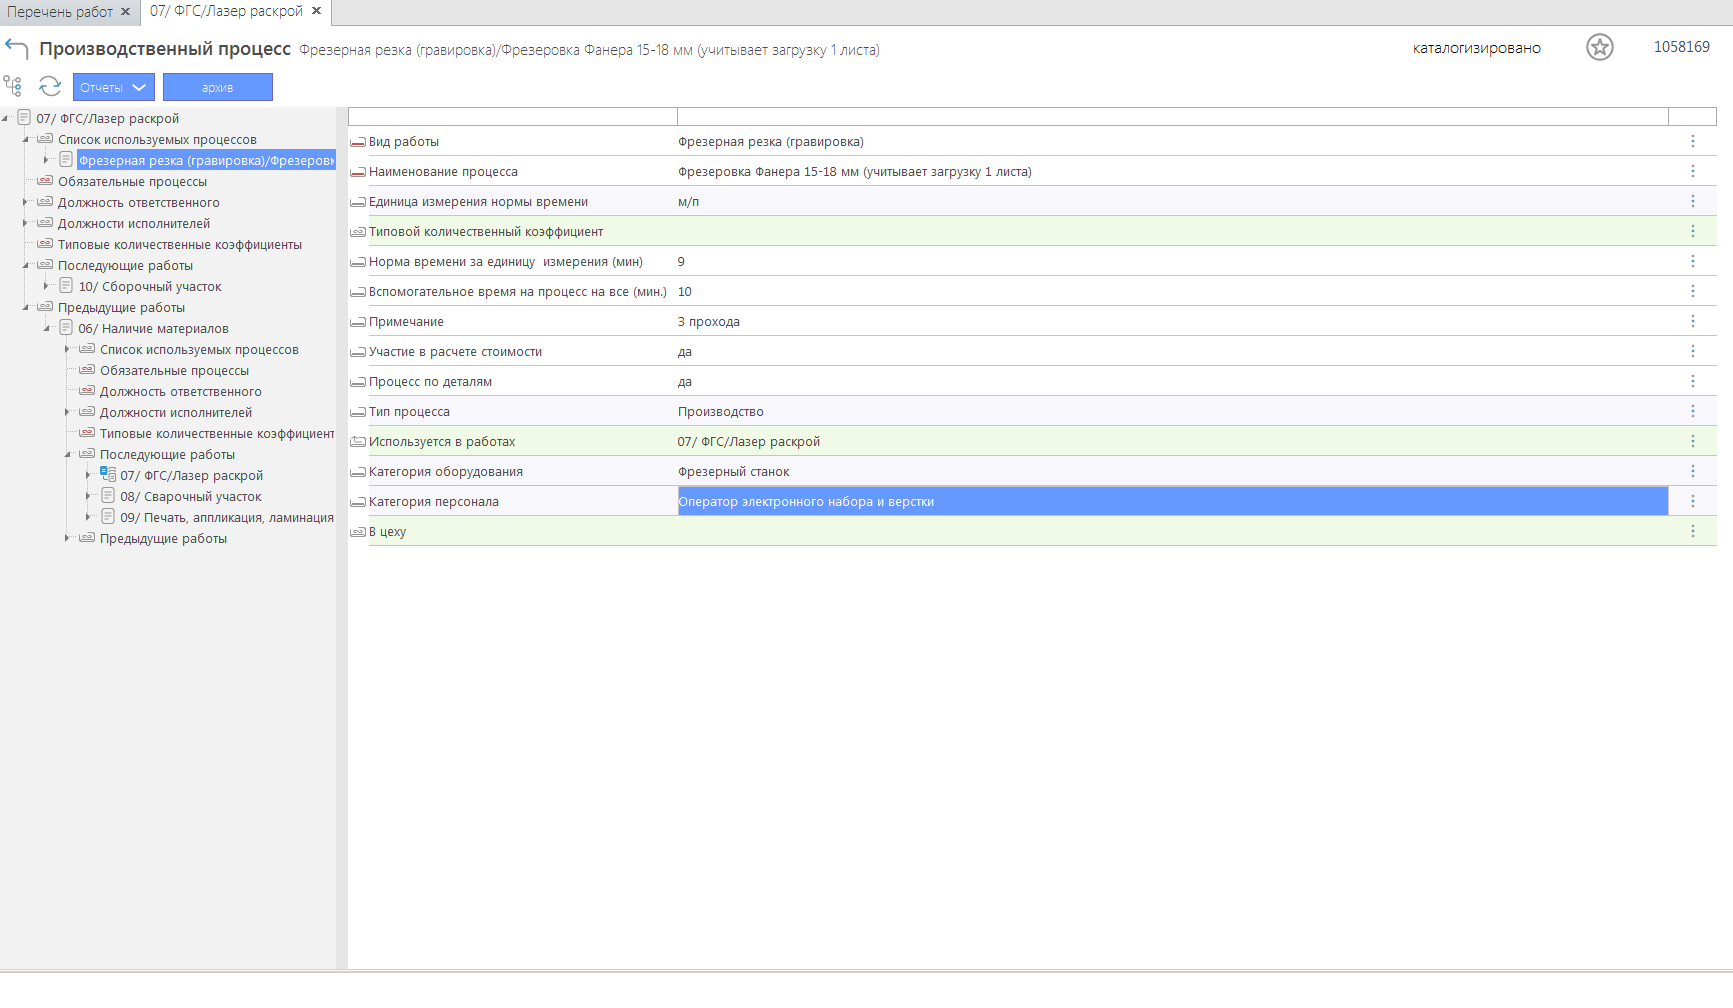Open three-dot menu for Примечание row
This screenshot has height=1008, width=1733.
click(x=1692, y=322)
